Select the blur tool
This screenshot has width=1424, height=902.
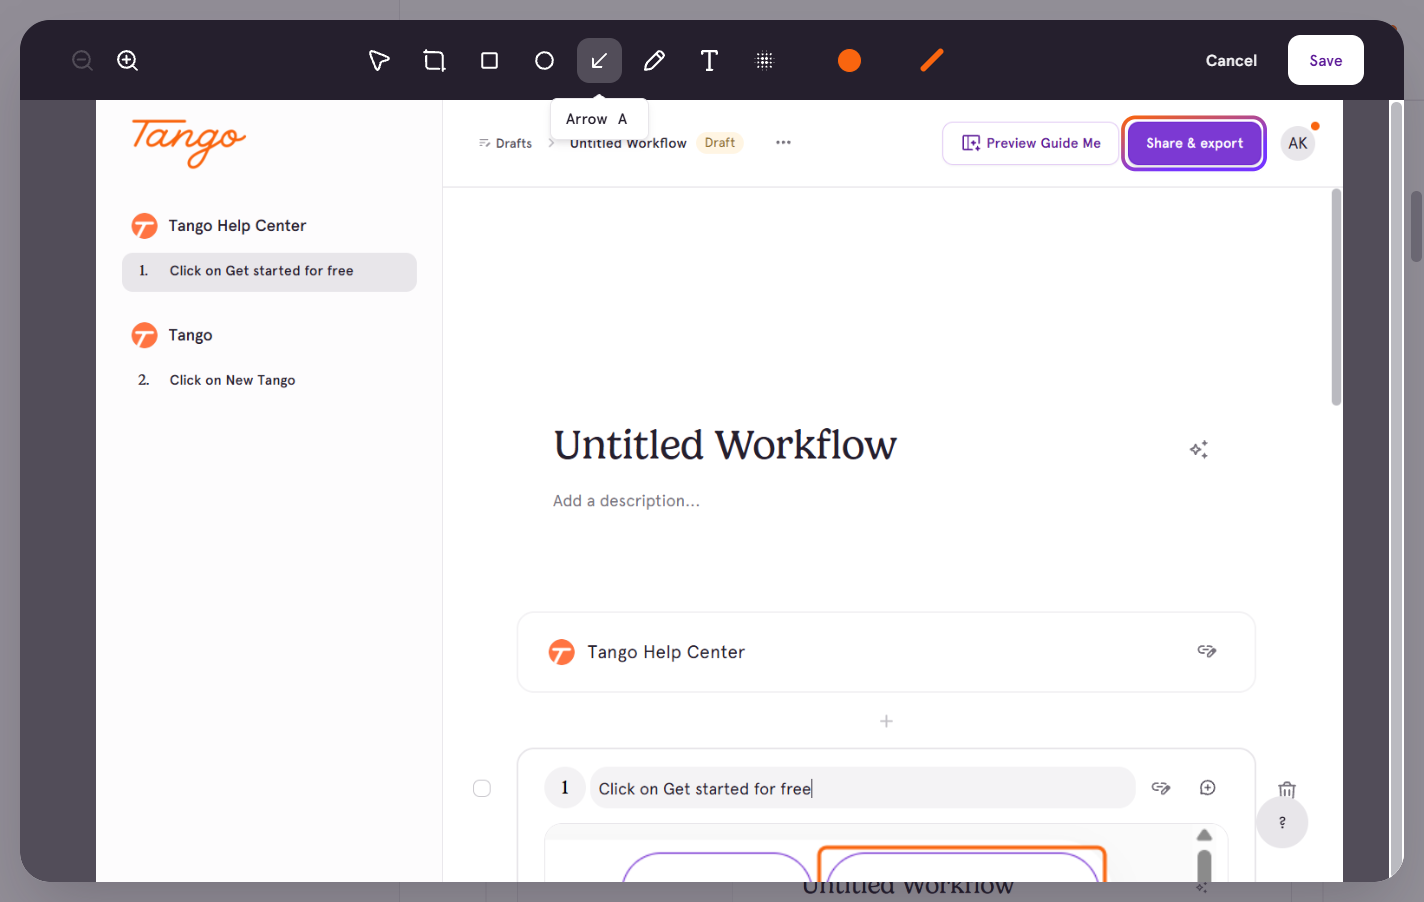(x=764, y=61)
